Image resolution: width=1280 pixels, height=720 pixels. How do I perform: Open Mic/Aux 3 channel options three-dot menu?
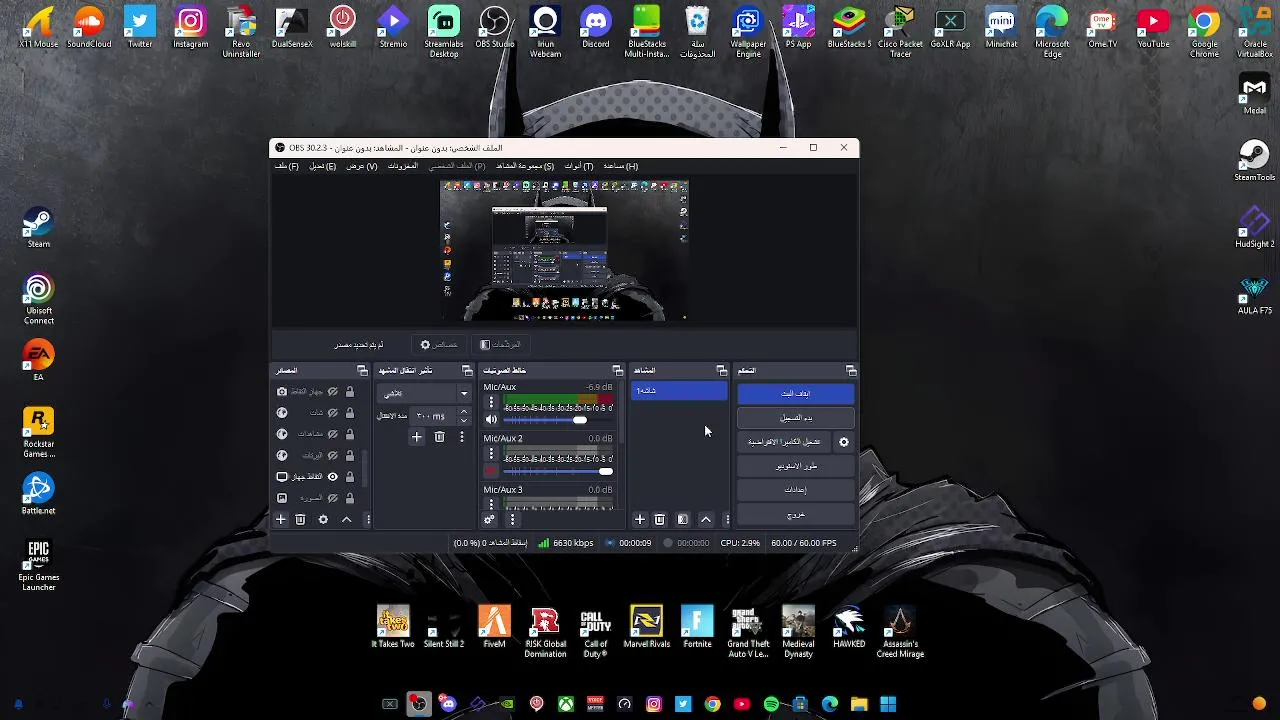tap(491, 503)
